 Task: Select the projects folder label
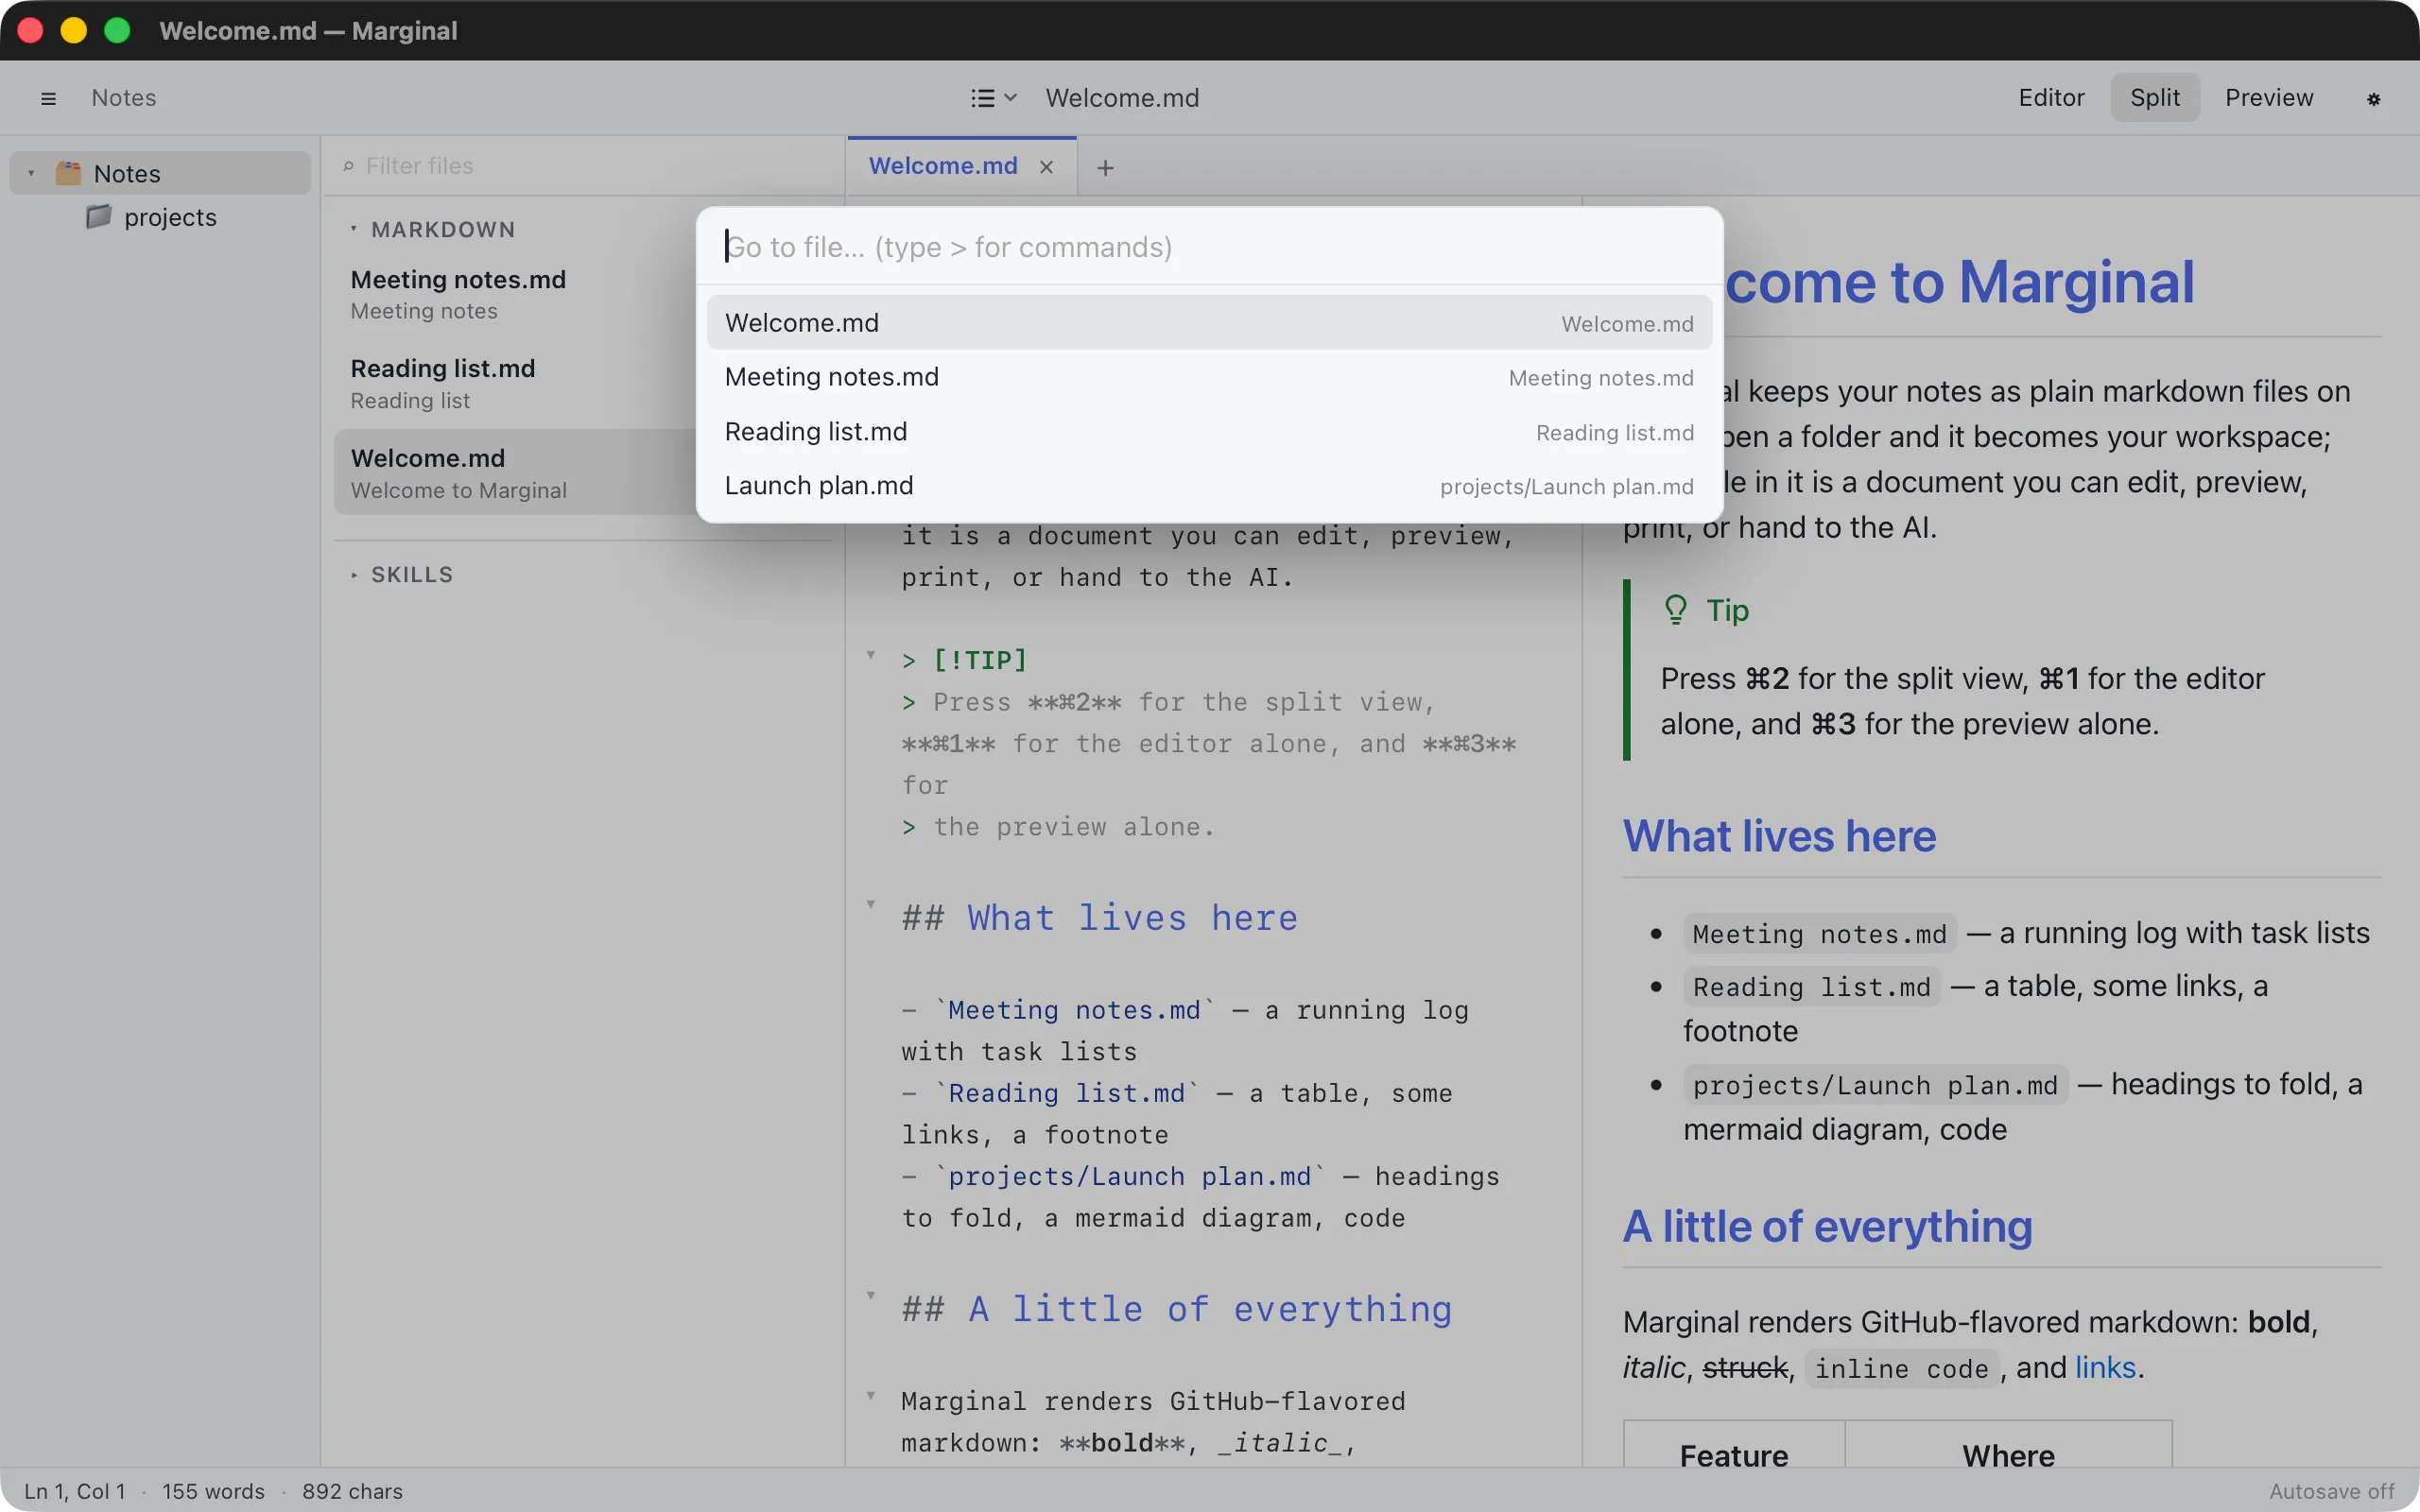tap(170, 217)
